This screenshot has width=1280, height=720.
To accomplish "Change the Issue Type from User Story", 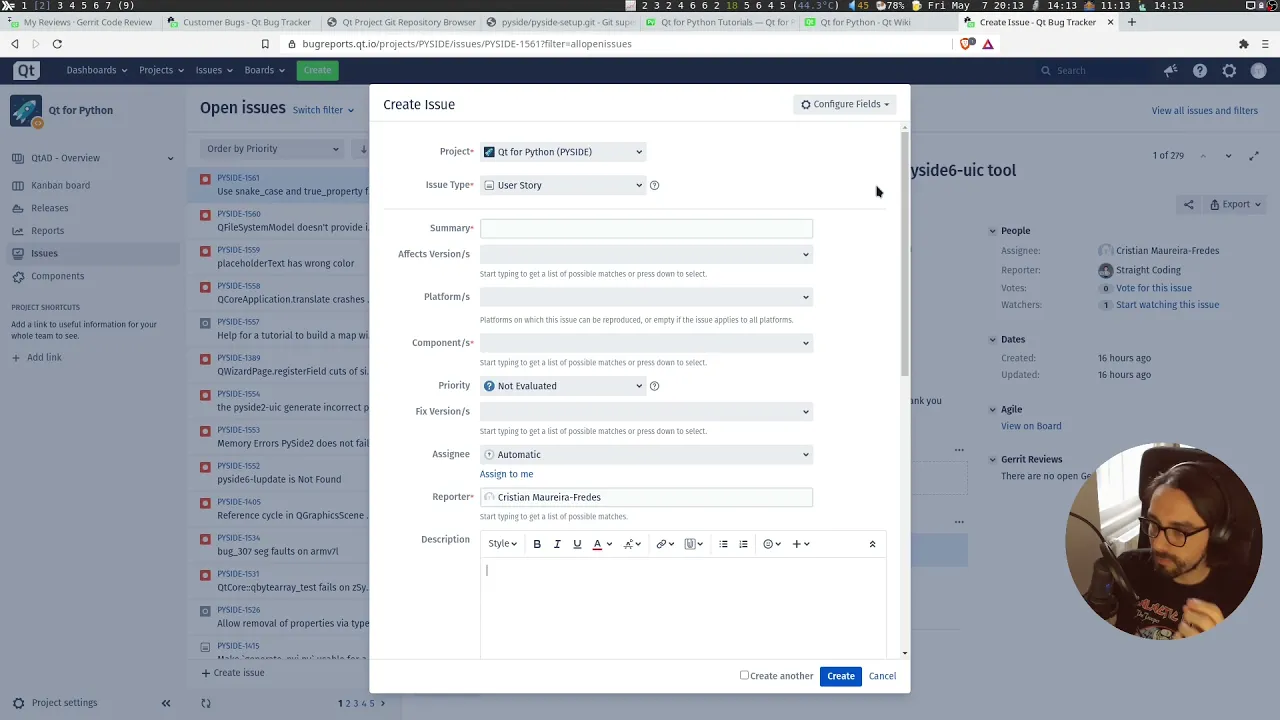I will [x=562, y=185].
